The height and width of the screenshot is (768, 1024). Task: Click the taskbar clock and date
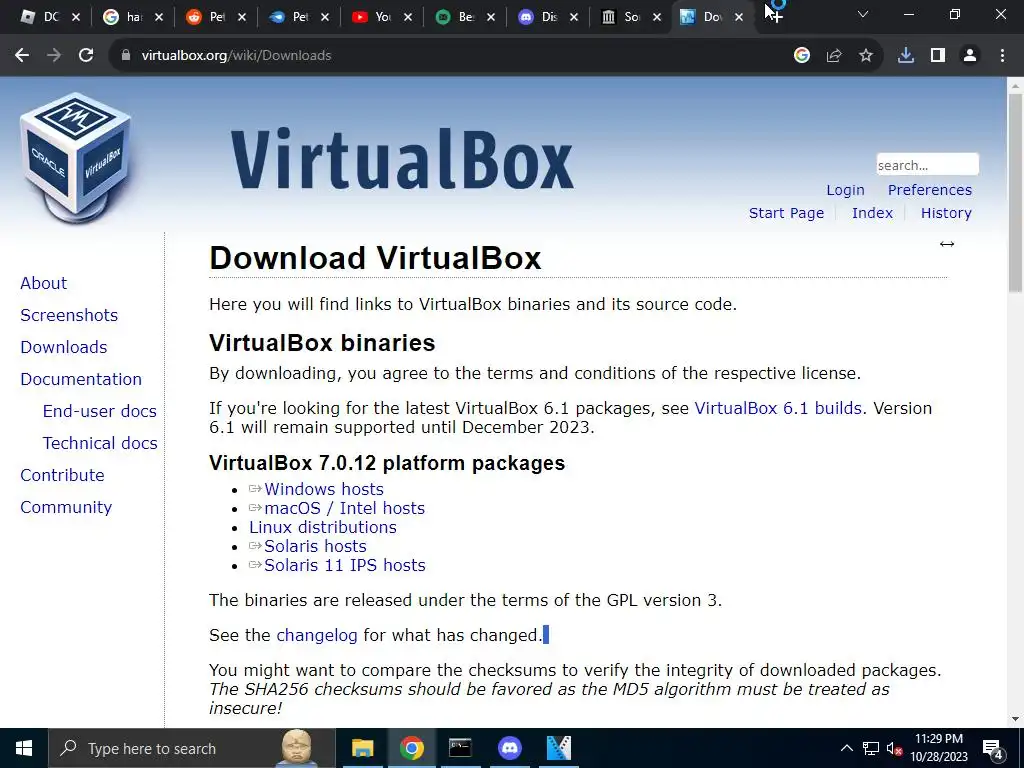(939, 748)
